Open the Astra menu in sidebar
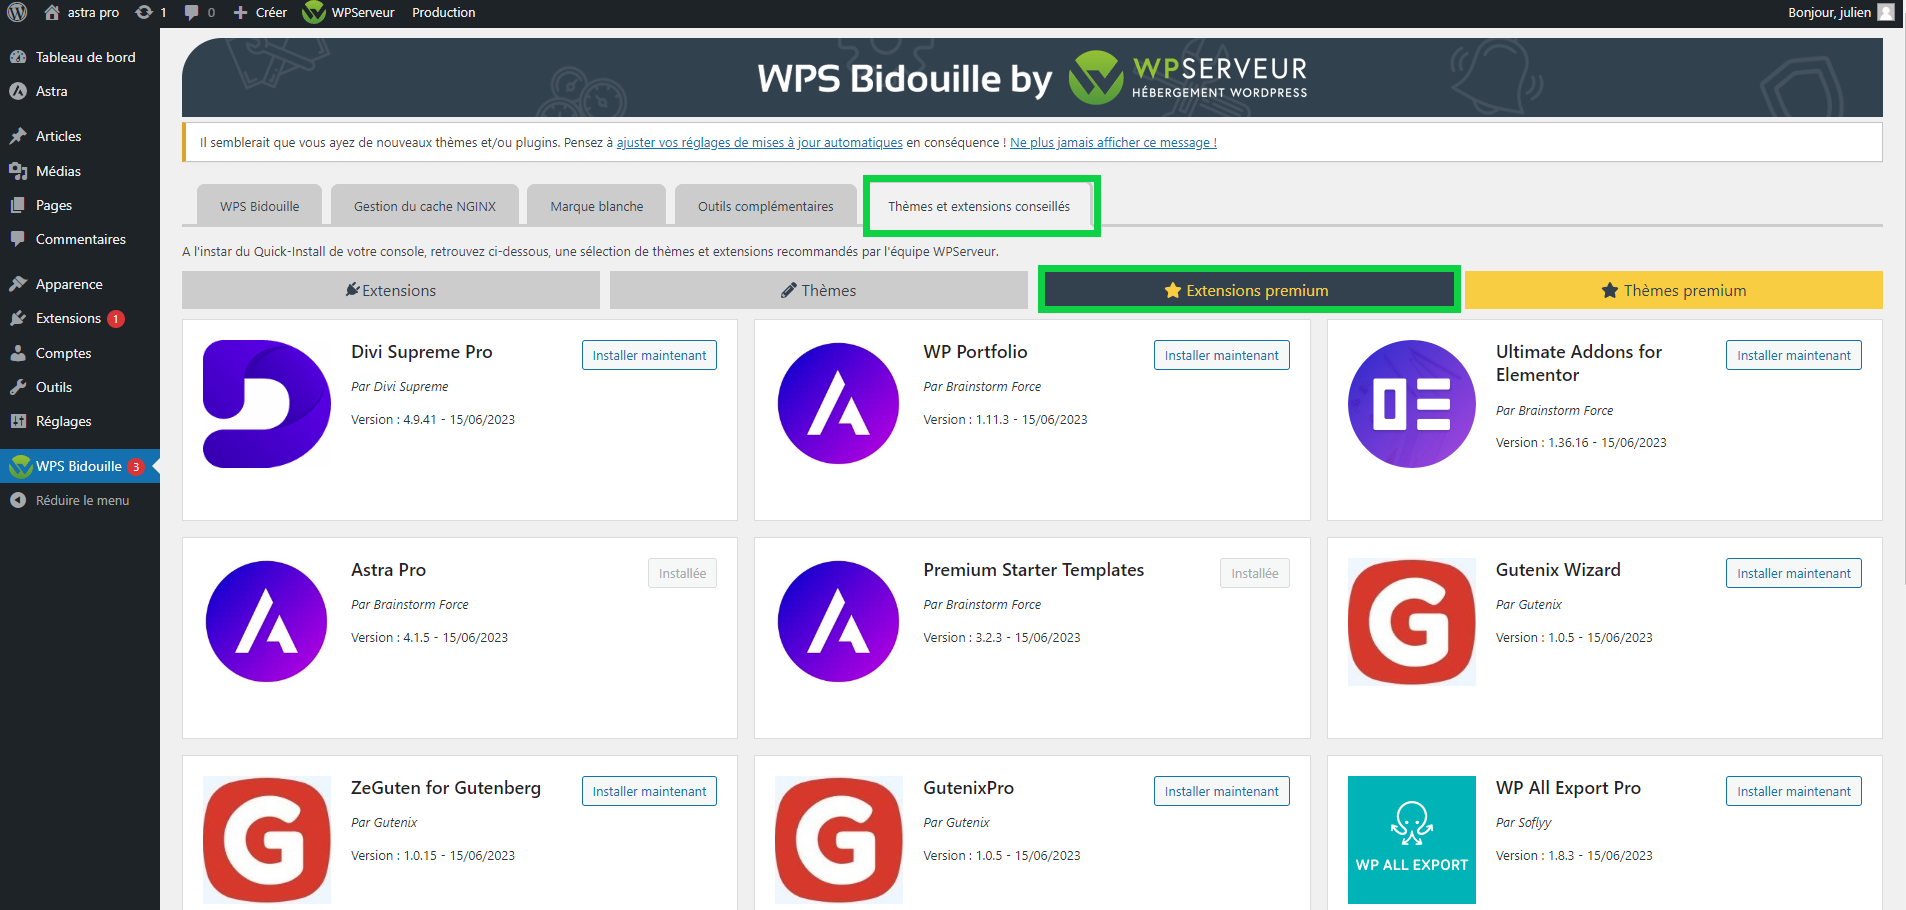 point(80,91)
